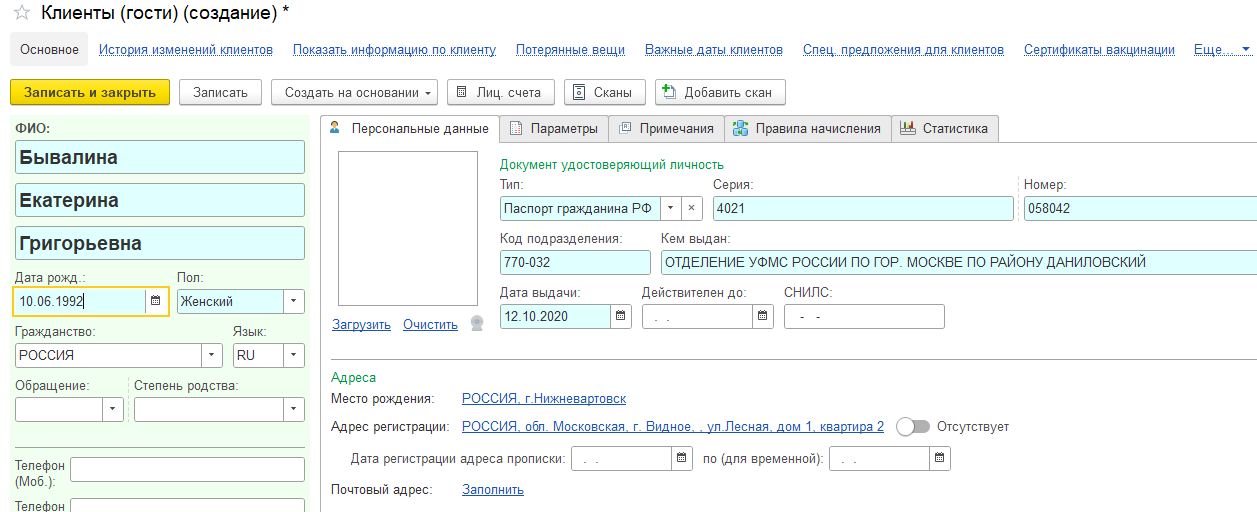Click the Записать button
1257x512 pixels.
point(220,92)
